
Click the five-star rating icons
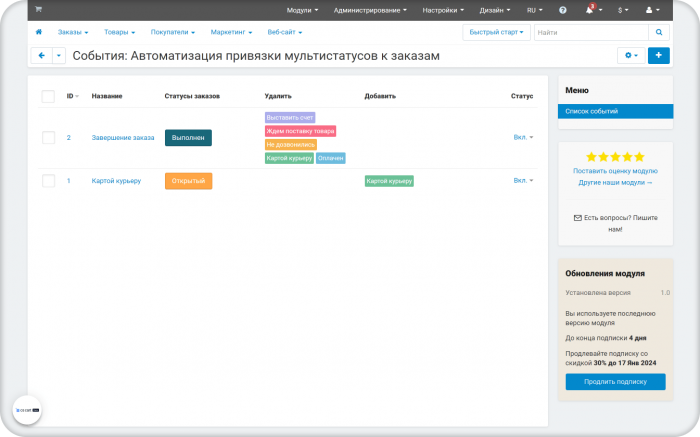[615, 157]
